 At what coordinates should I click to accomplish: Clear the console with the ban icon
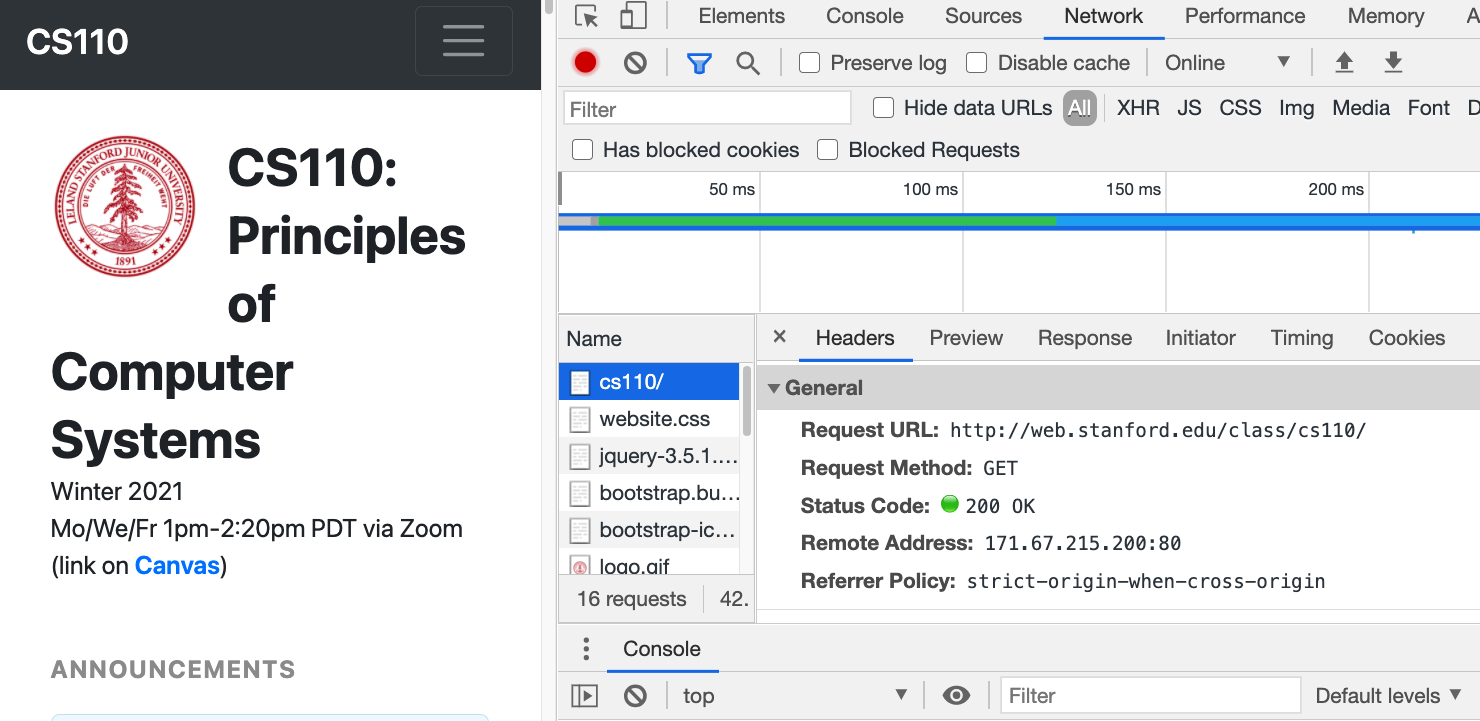click(635, 695)
